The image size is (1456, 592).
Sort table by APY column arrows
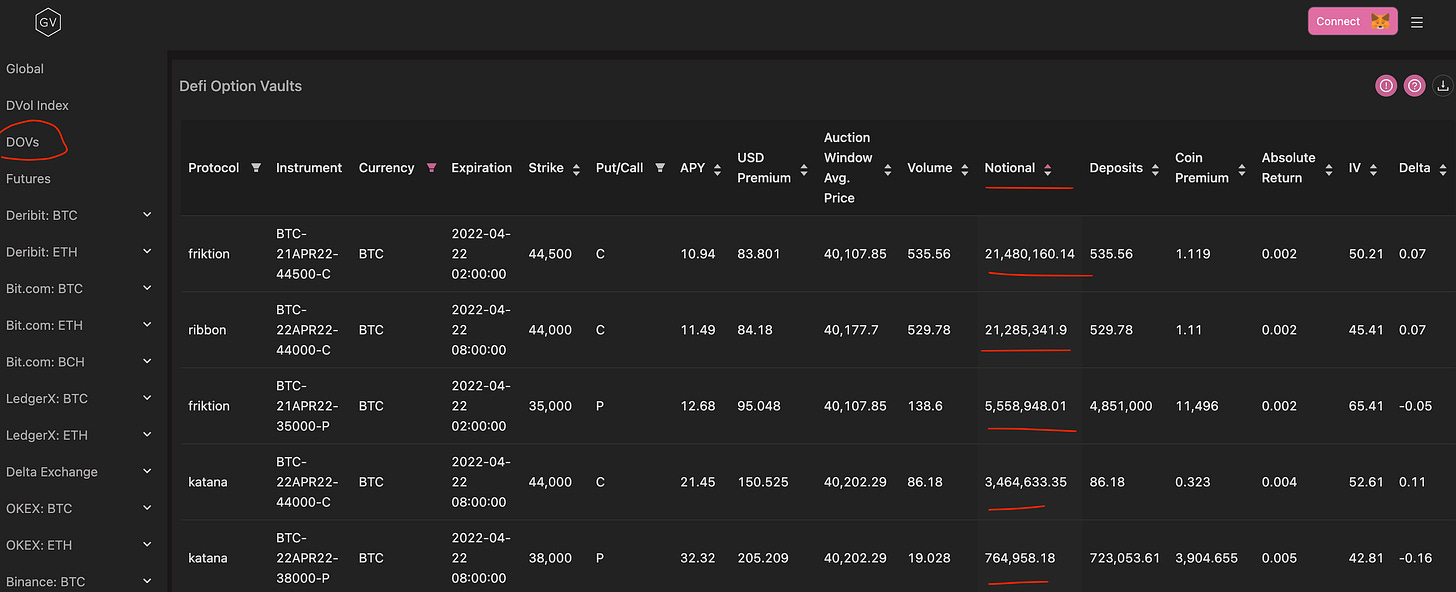[716, 169]
